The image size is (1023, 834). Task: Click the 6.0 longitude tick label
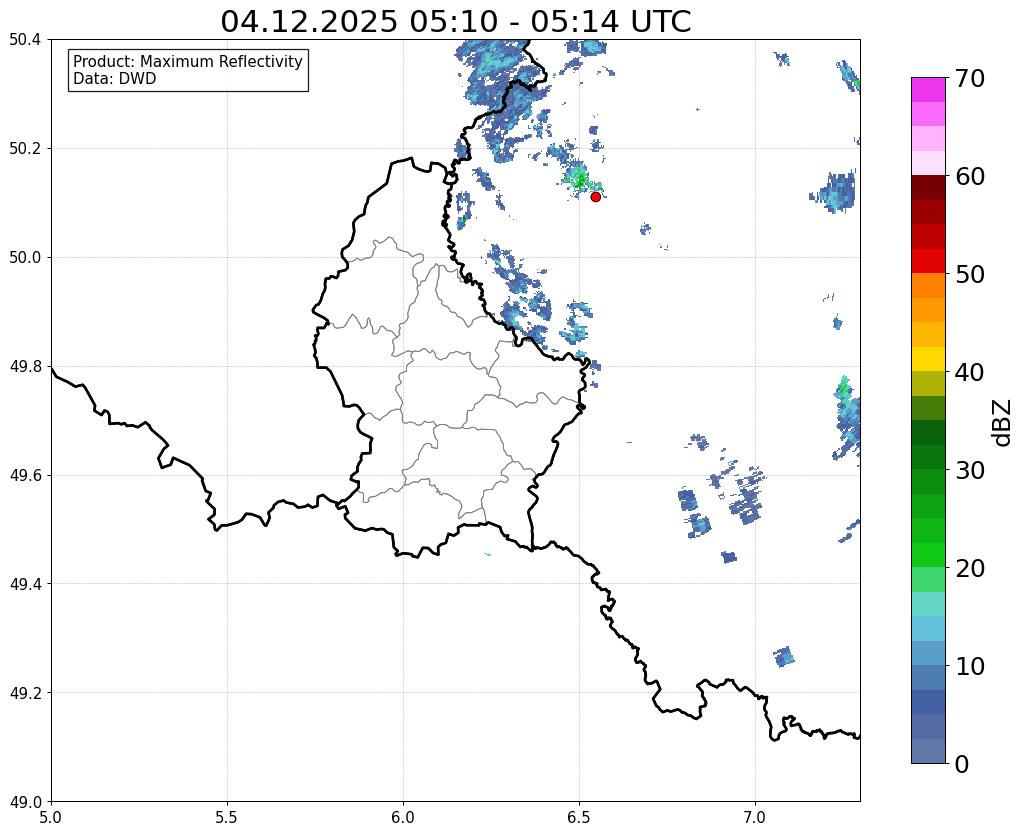[x=403, y=817]
